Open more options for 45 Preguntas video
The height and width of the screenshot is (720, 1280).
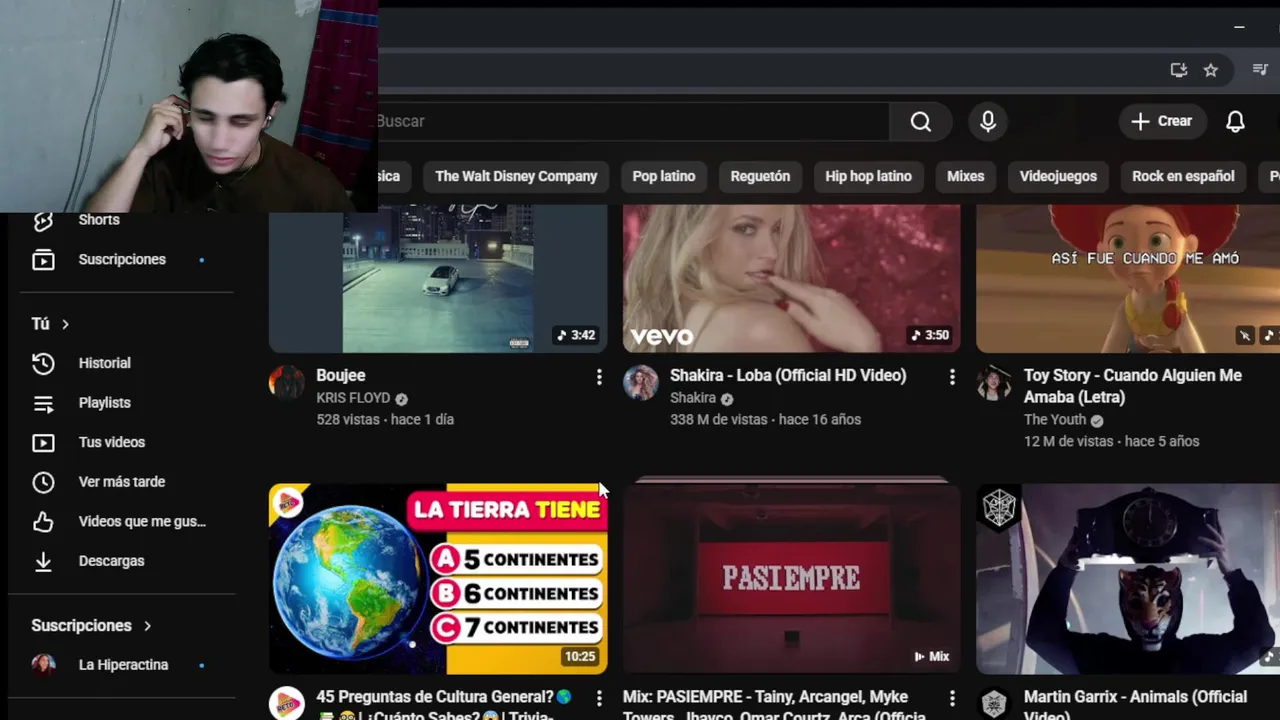pyautogui.click(x=598, y=698)
